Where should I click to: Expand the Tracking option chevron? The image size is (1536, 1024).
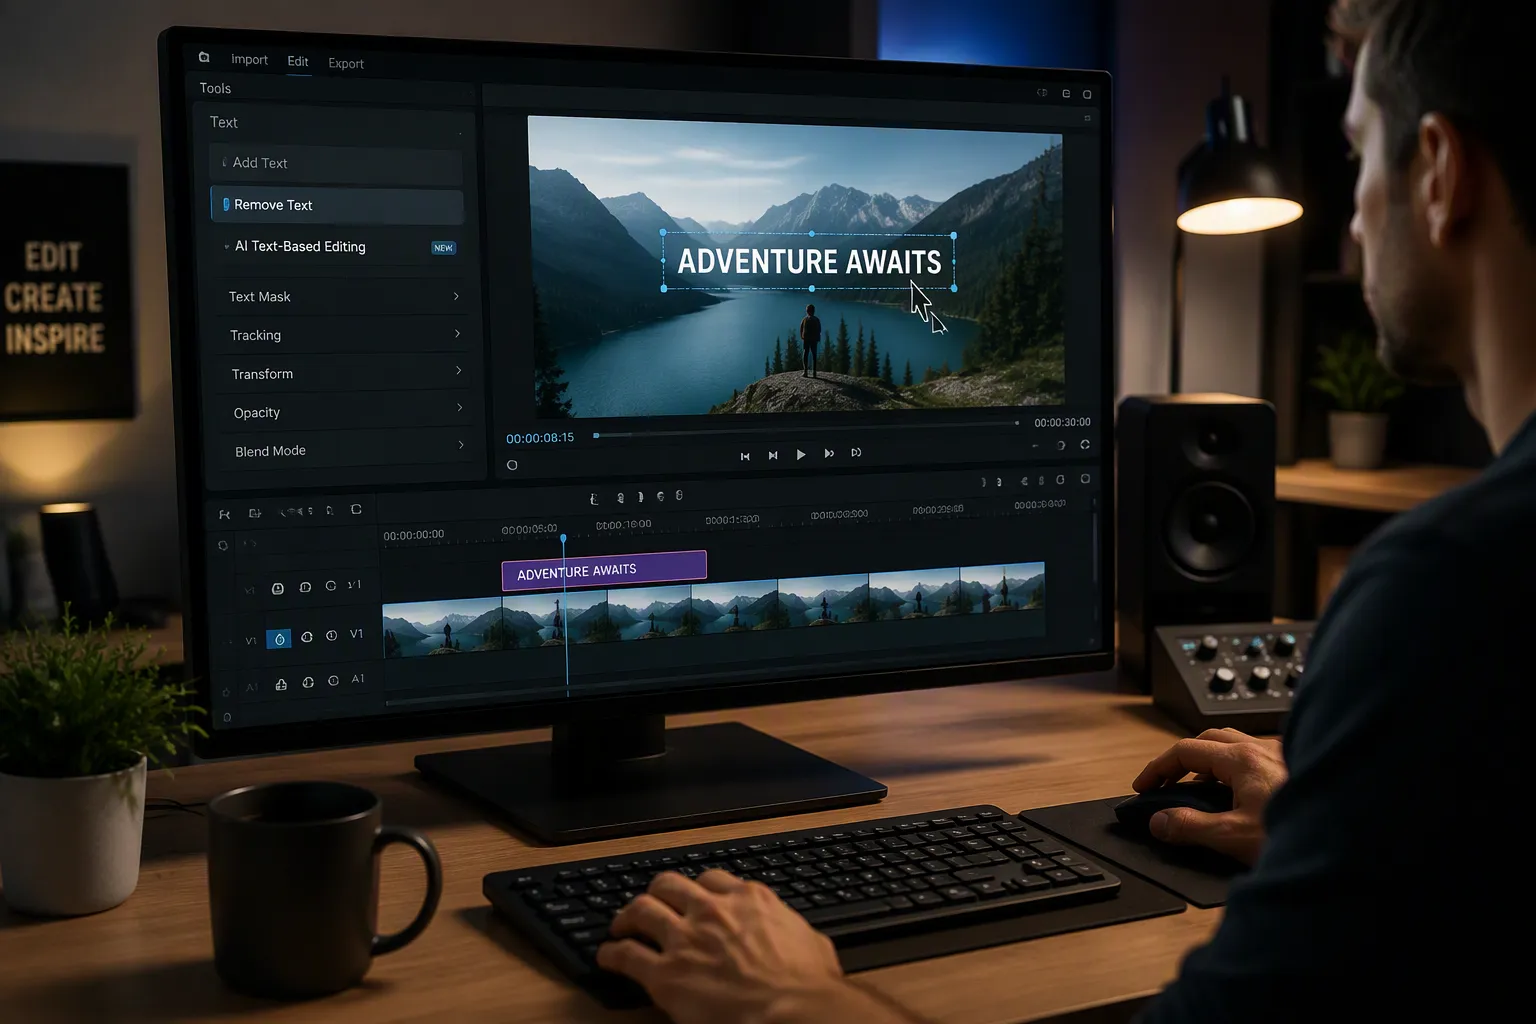457,334
